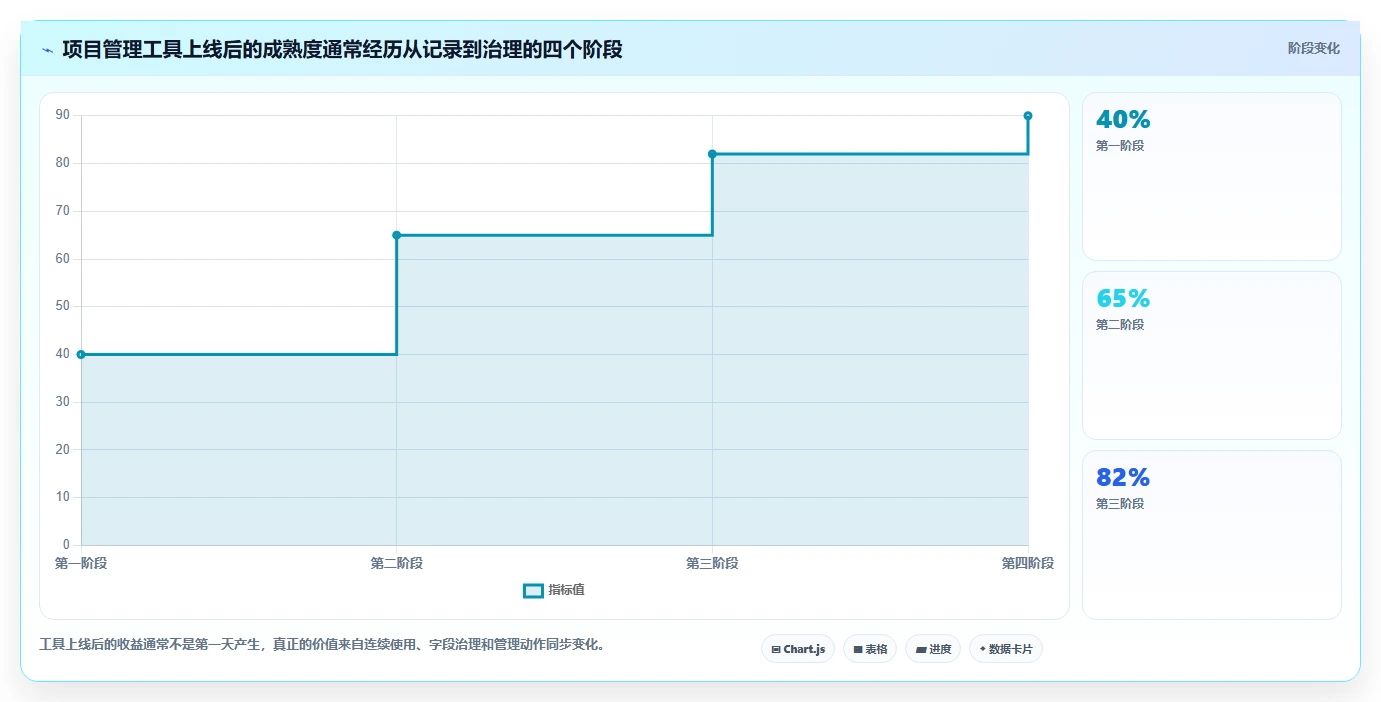Viewport: 1381px width, 702px height.
Task: Click the 进度 tag button
Action: [x=933, y=649]
